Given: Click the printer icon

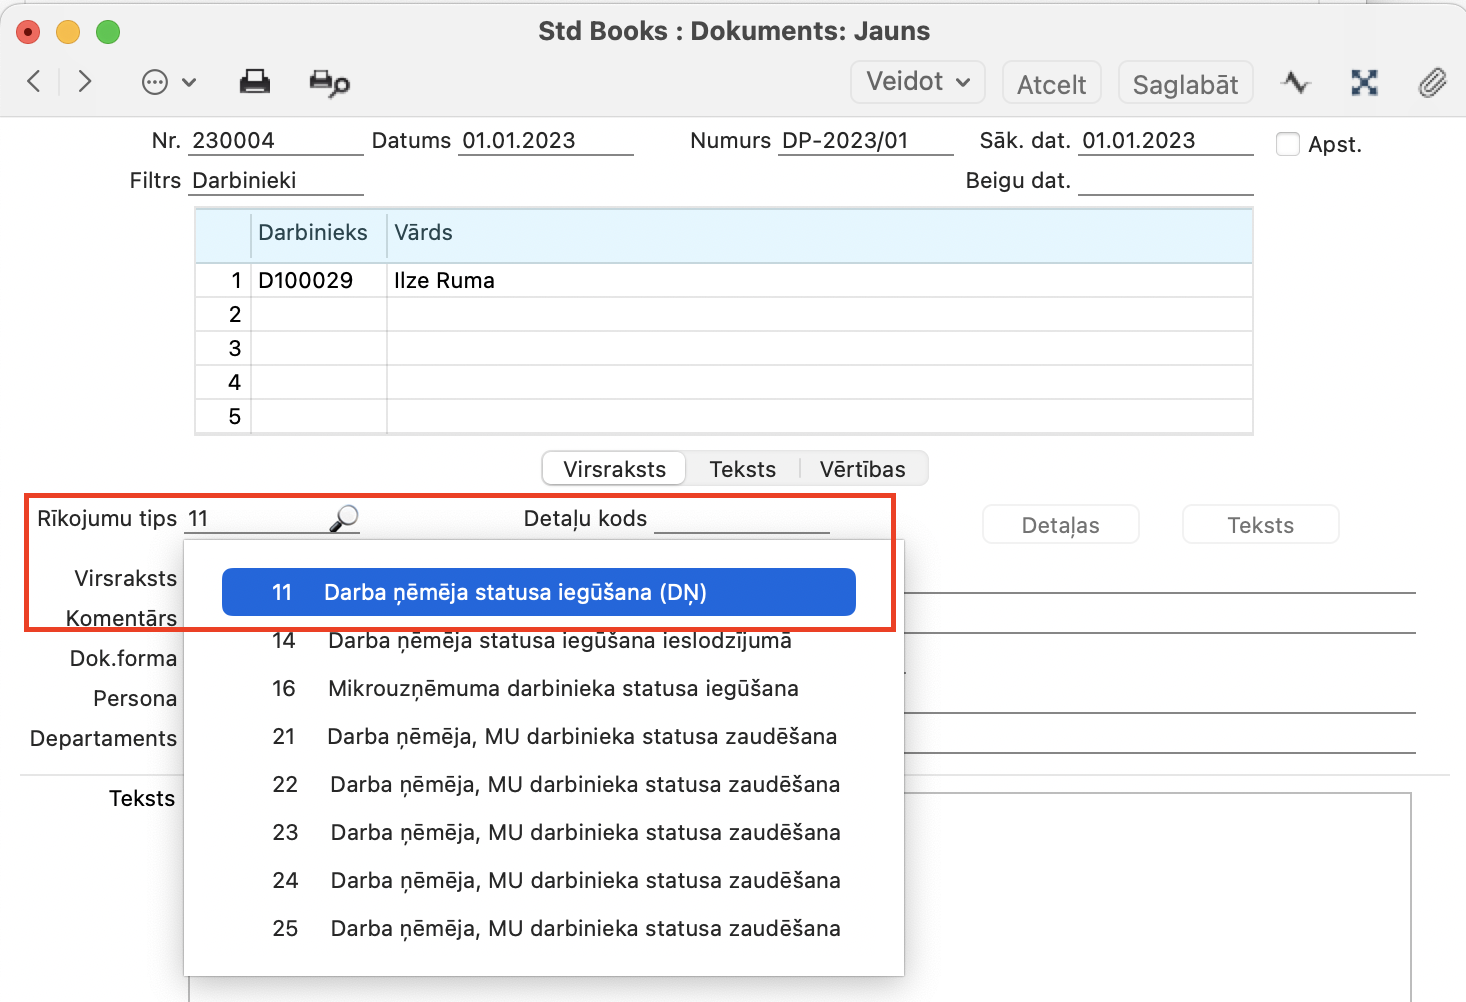Looking at the screenshot, I should 255,82.
